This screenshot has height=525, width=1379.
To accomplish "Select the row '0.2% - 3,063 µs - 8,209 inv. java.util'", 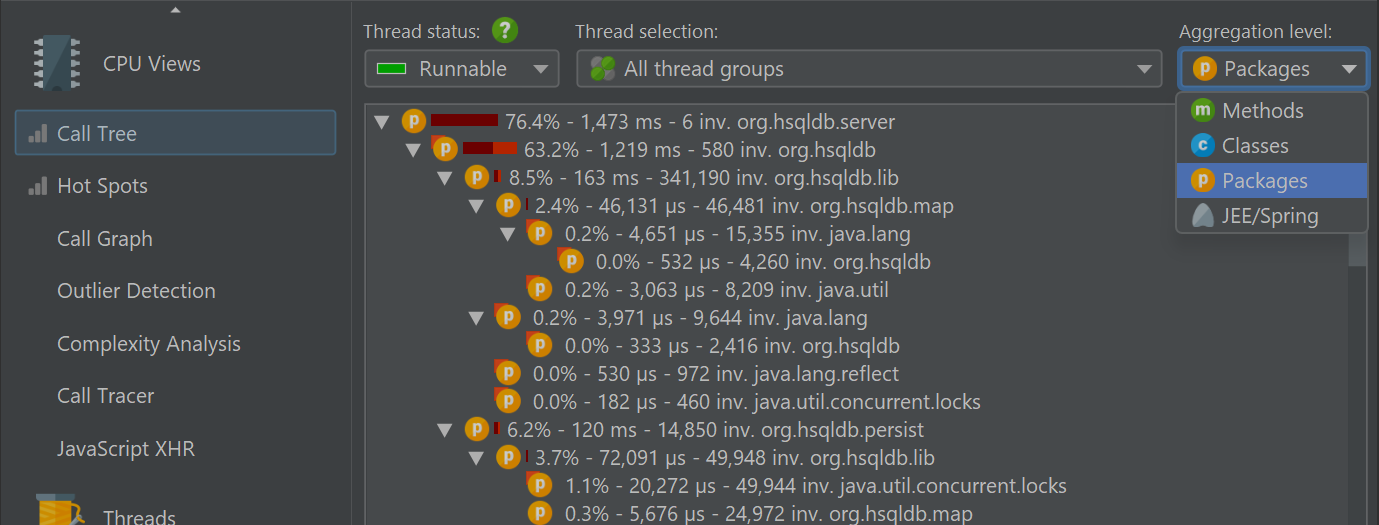I will [x=726, y=290].
